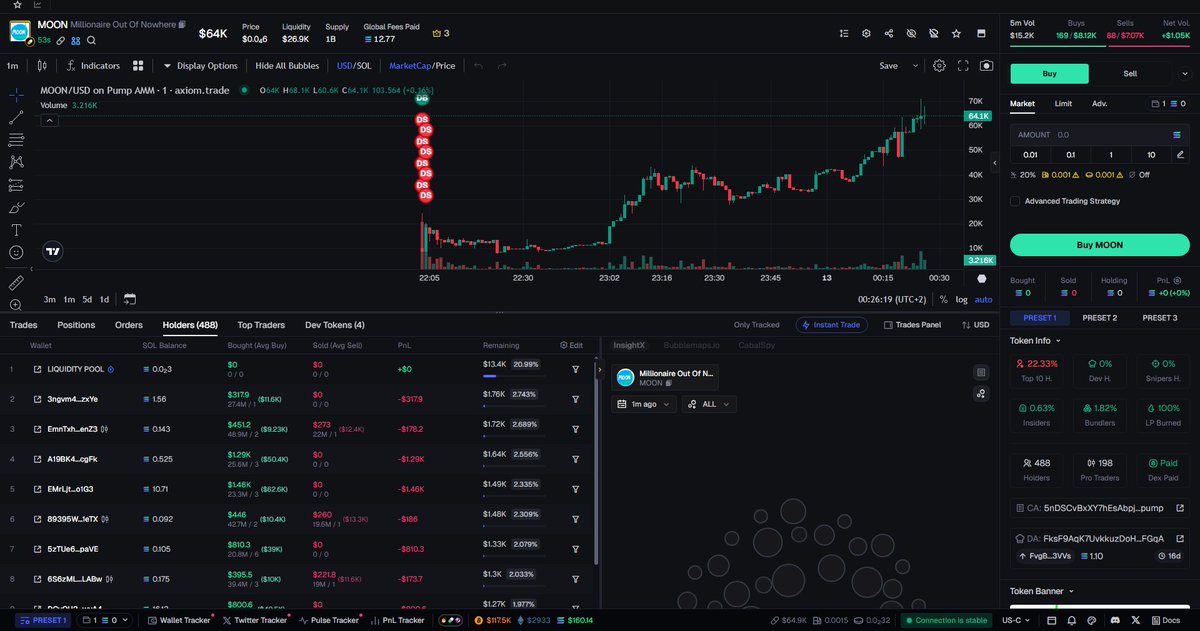
Task: Filter holder 3ngvm4...zxYe with funnel icon
Action: click(576, 399)
